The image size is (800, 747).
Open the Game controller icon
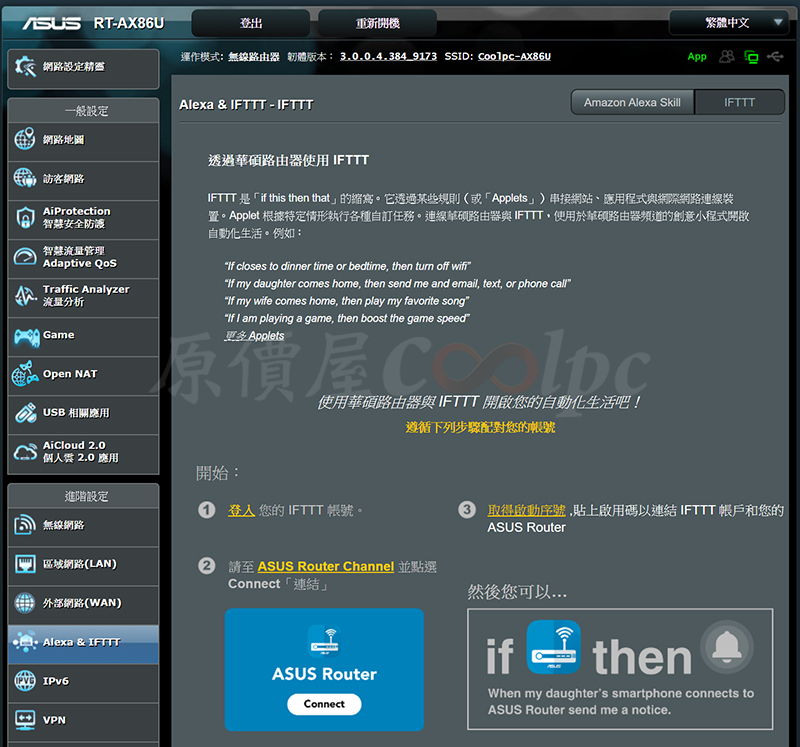pos(26,336)
